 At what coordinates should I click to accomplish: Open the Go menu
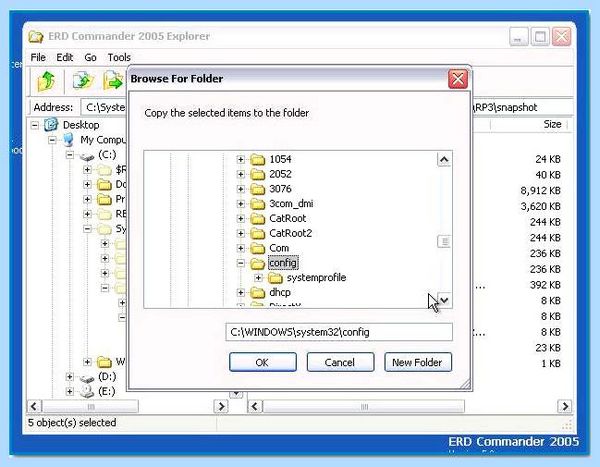click(90, 57)
